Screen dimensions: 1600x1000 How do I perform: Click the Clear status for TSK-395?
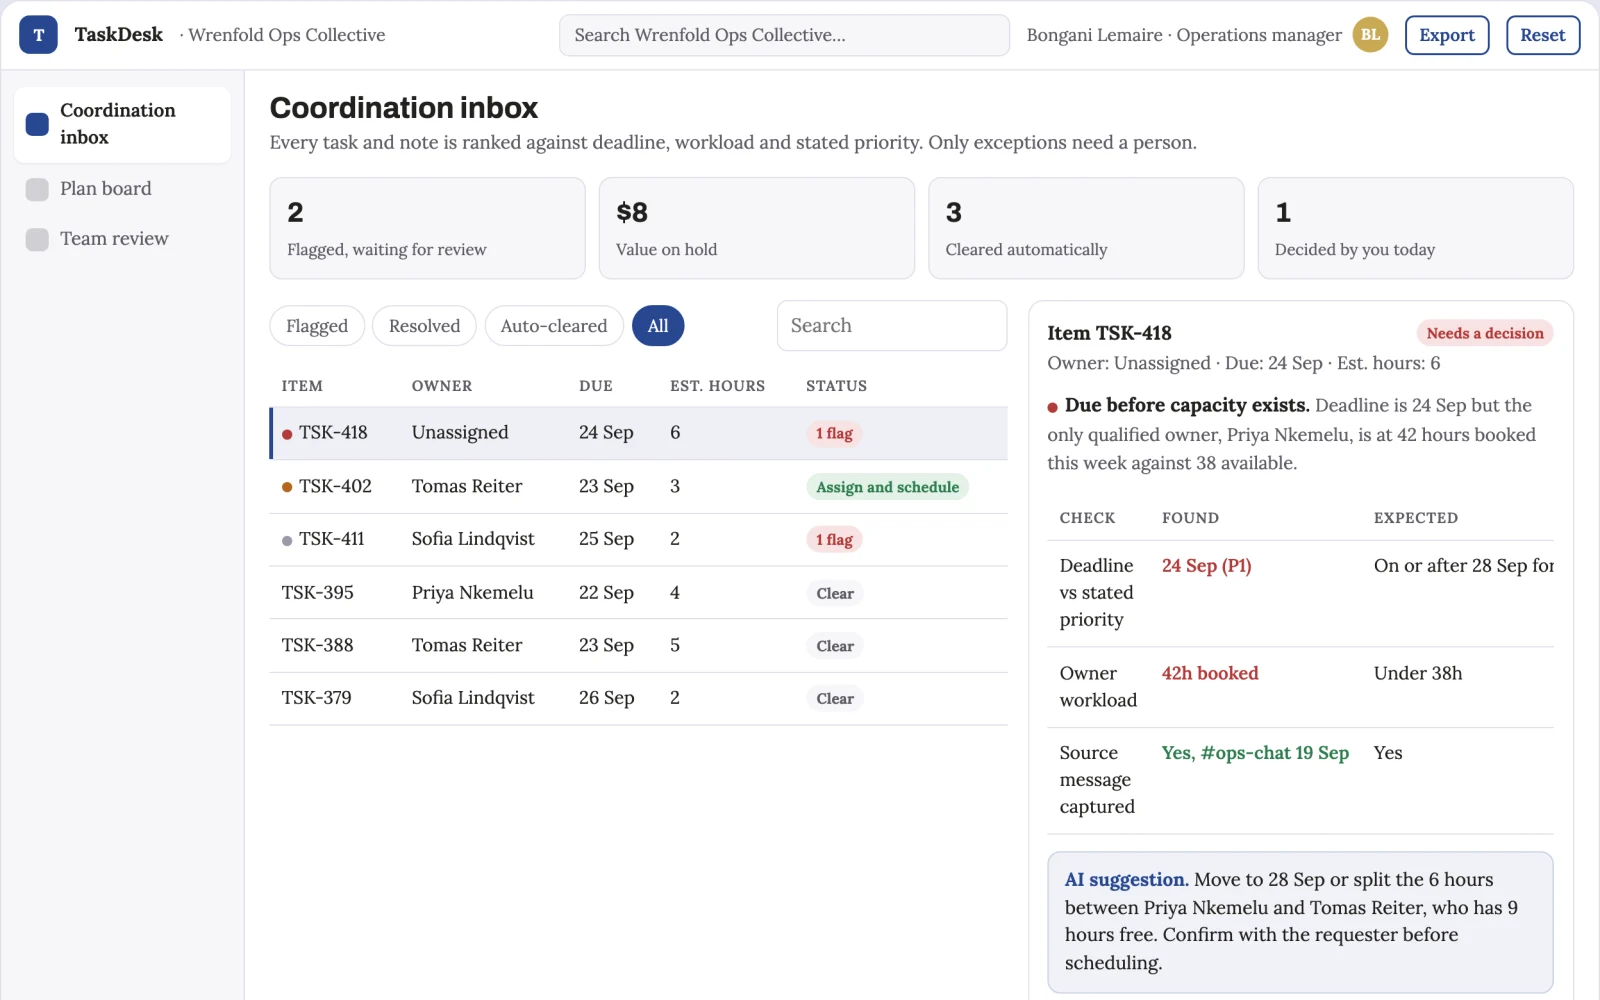pos(835,593)
